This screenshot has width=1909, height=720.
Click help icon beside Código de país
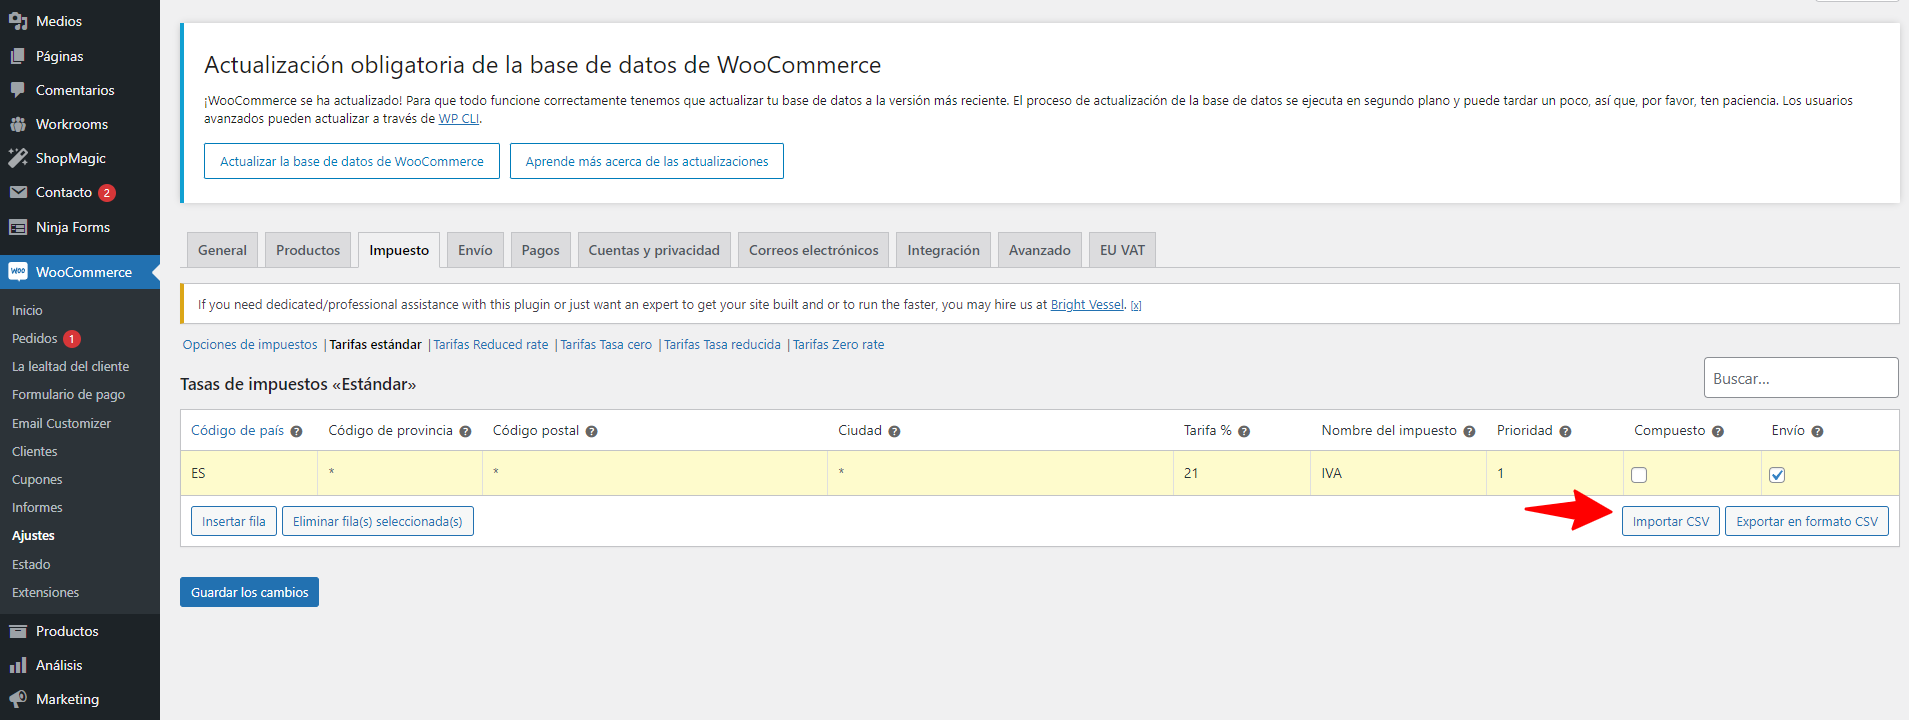pos(296,432)
